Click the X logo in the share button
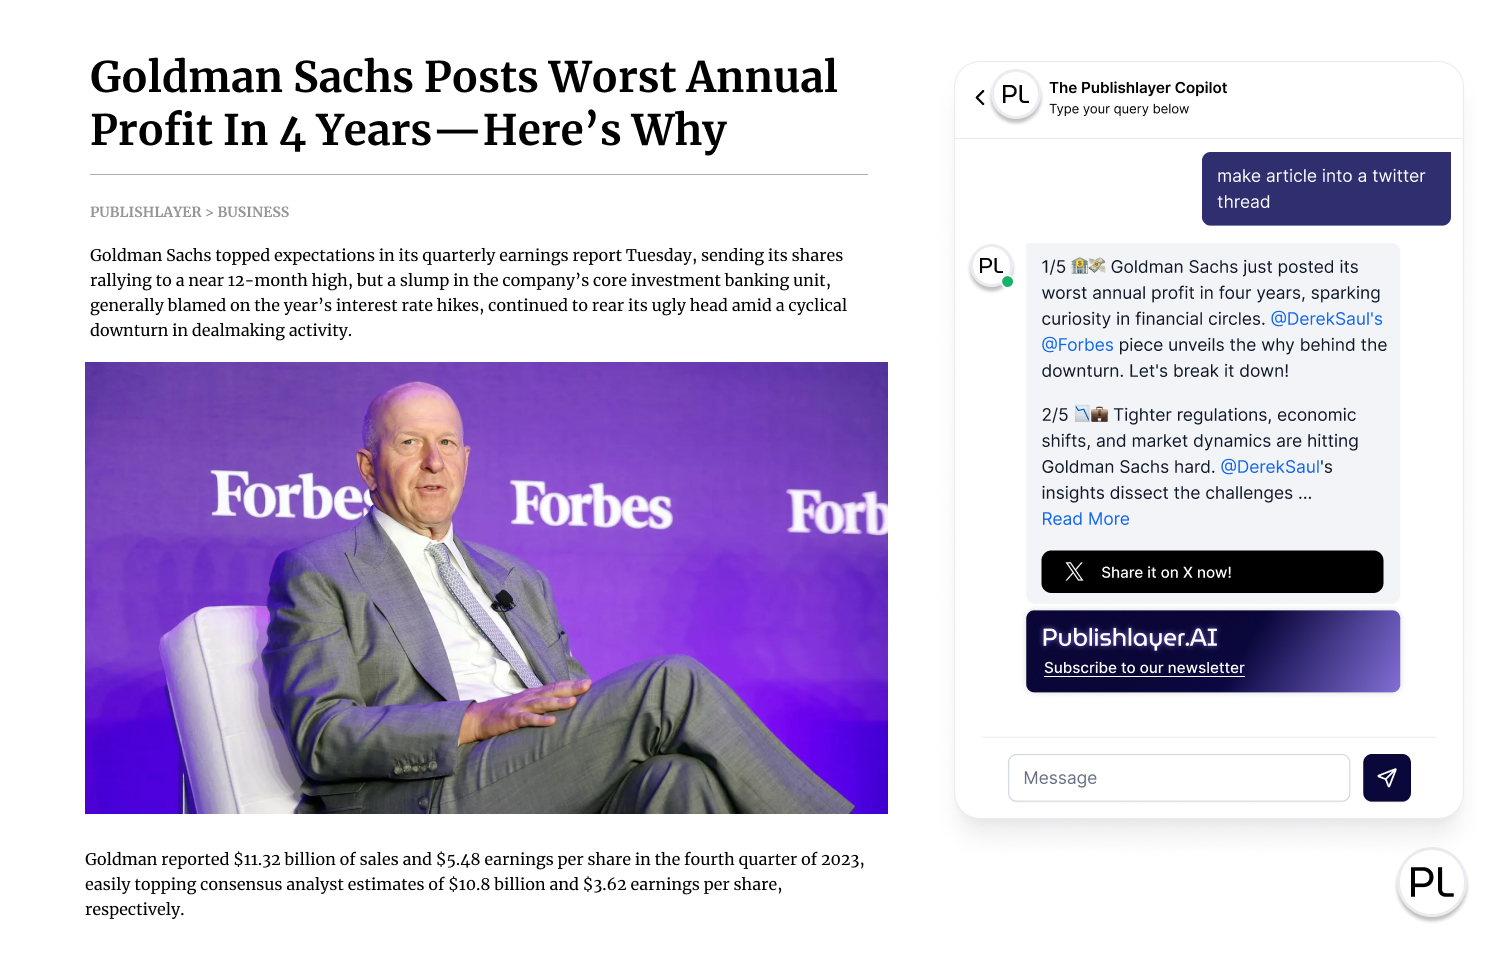 (1075, 572)
